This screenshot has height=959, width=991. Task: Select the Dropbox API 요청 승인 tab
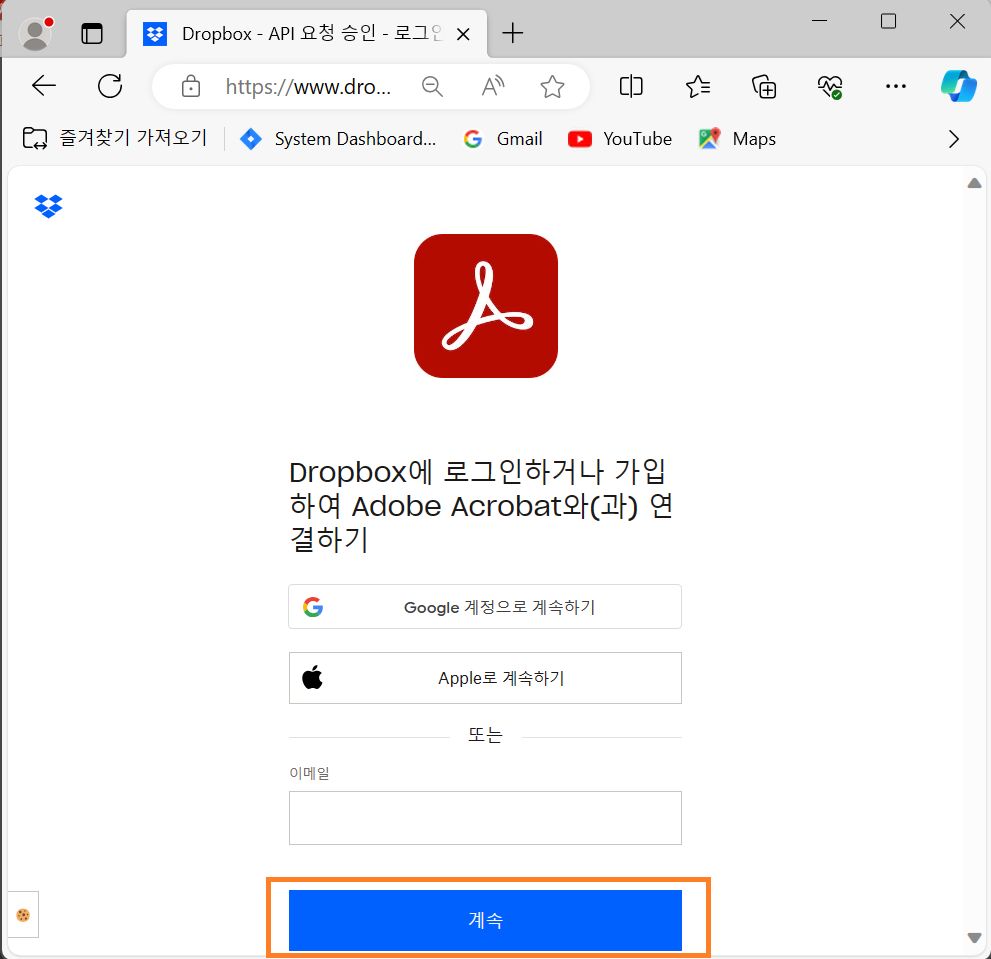coord(300,33)
